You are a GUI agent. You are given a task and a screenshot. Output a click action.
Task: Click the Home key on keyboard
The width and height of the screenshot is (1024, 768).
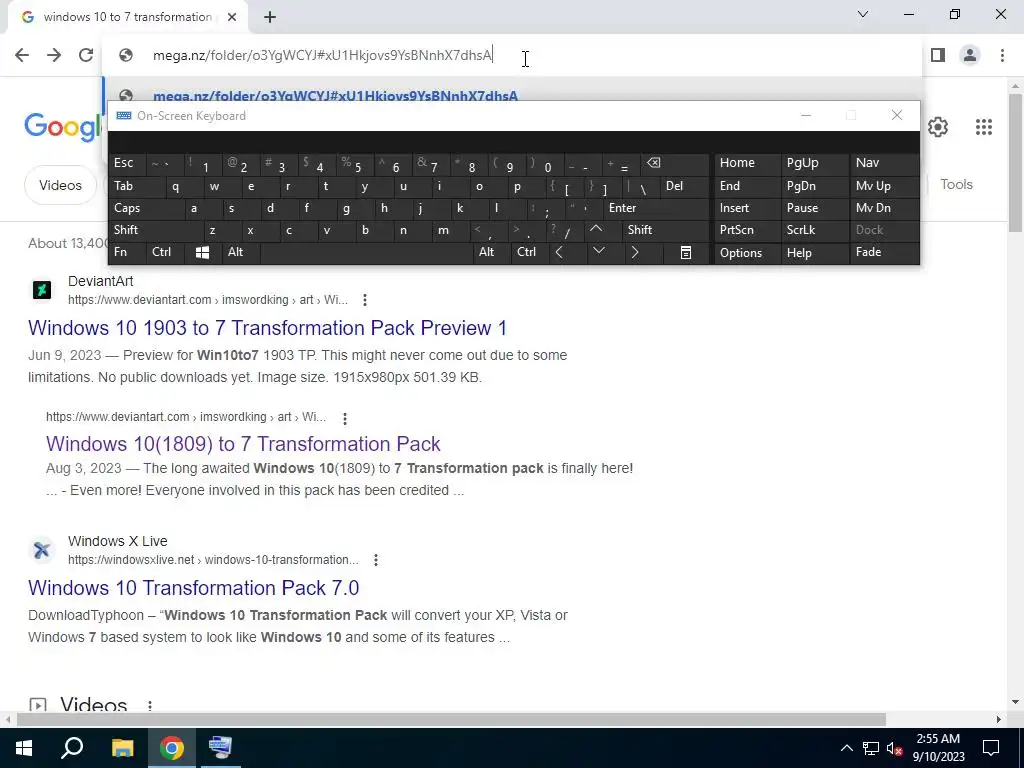(x=747, y=163)
